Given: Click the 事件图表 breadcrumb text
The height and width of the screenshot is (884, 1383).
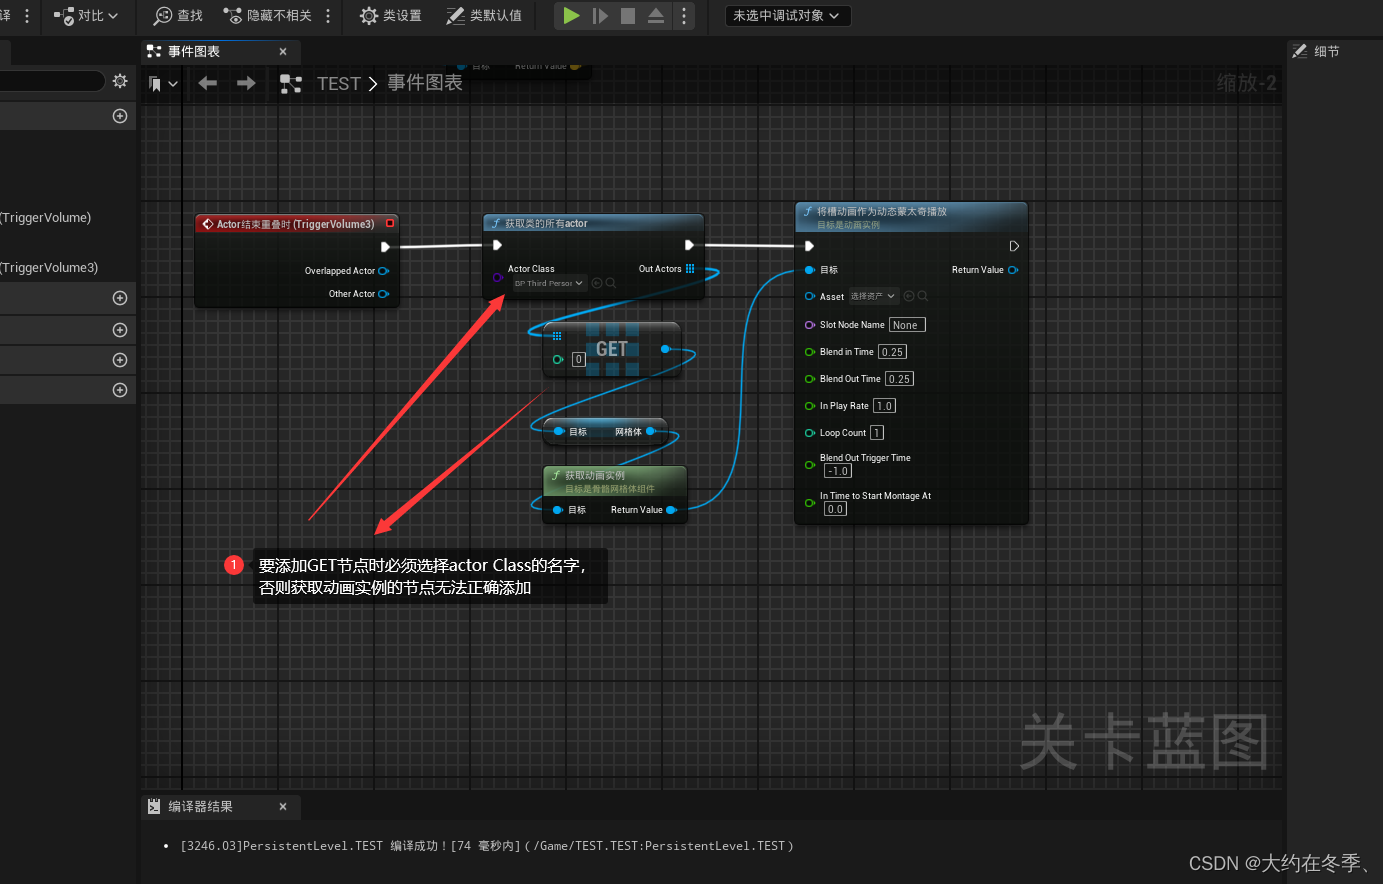Looking at the screenshot, I should pyautogui.click(x=425, y=83).
